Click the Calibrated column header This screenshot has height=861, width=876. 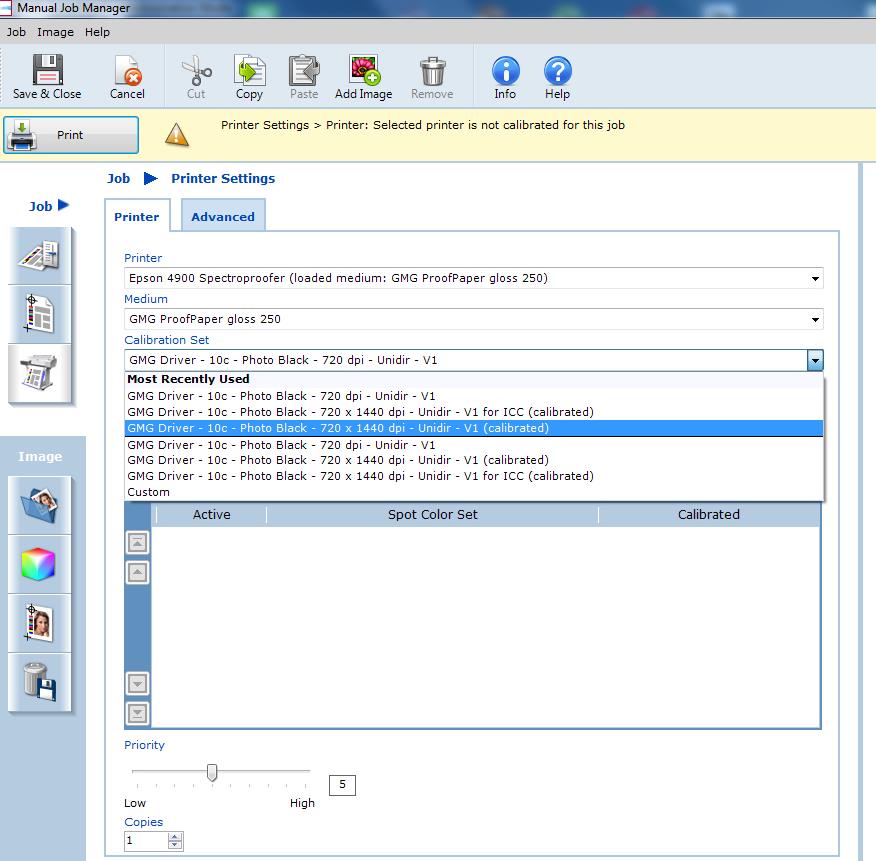point(709,515)
